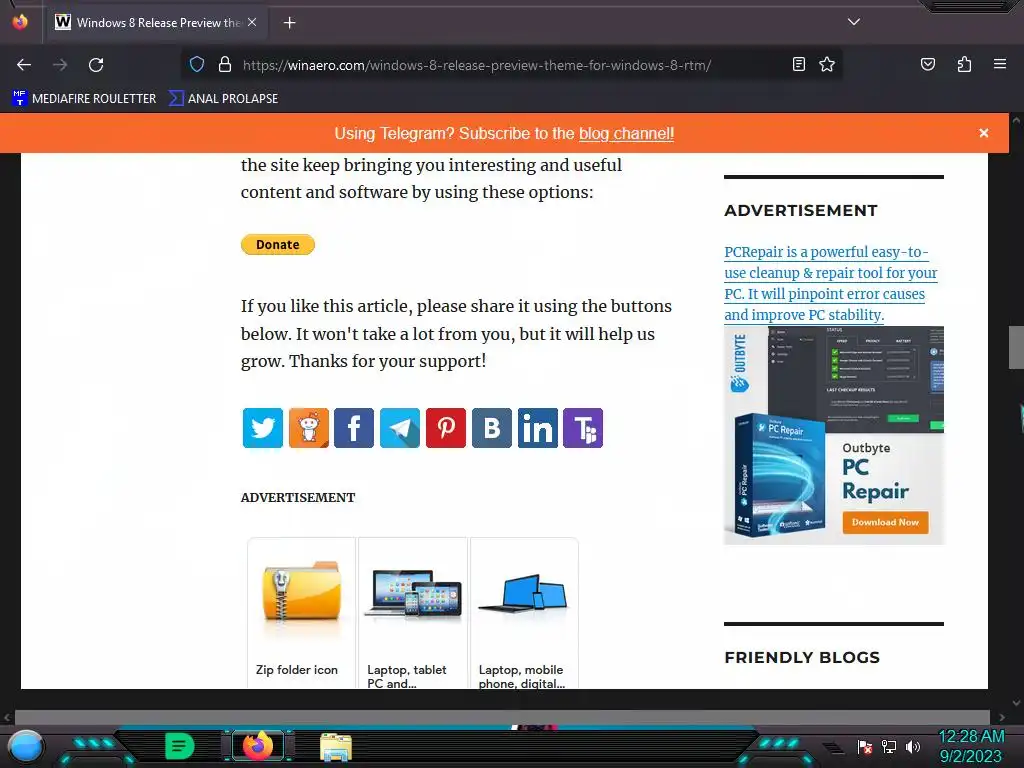Viewport: 1024px width, 768px height.
Task: Go back to the previous page
Action: [24, 65]
